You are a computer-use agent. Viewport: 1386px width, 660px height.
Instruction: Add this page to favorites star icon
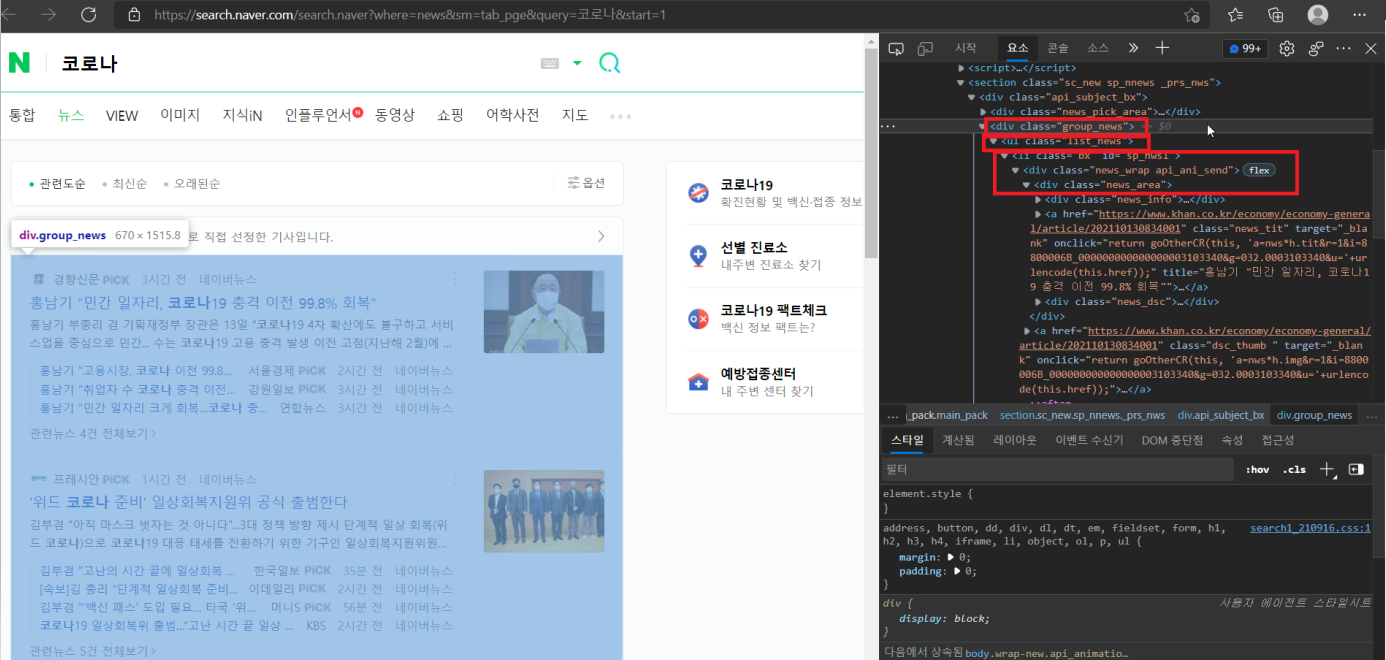point(1191,15)
